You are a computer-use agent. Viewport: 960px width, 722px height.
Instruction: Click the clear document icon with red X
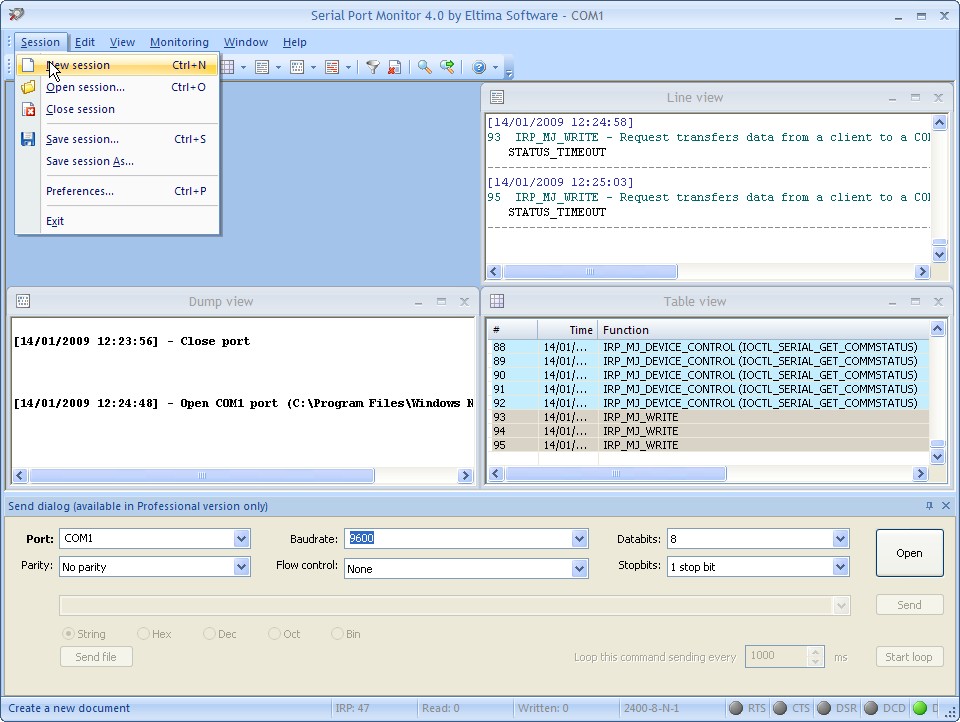pyautogui.click(x=394, y=67)
